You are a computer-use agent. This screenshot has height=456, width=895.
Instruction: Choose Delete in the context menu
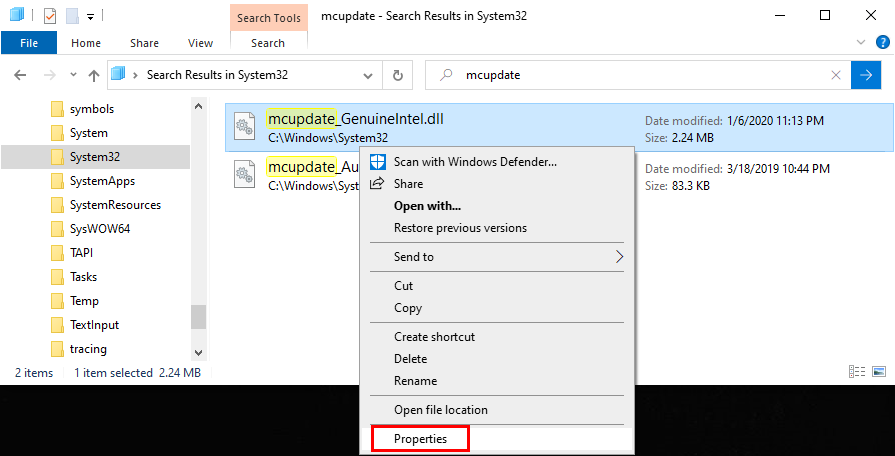(x=497, y=359)
